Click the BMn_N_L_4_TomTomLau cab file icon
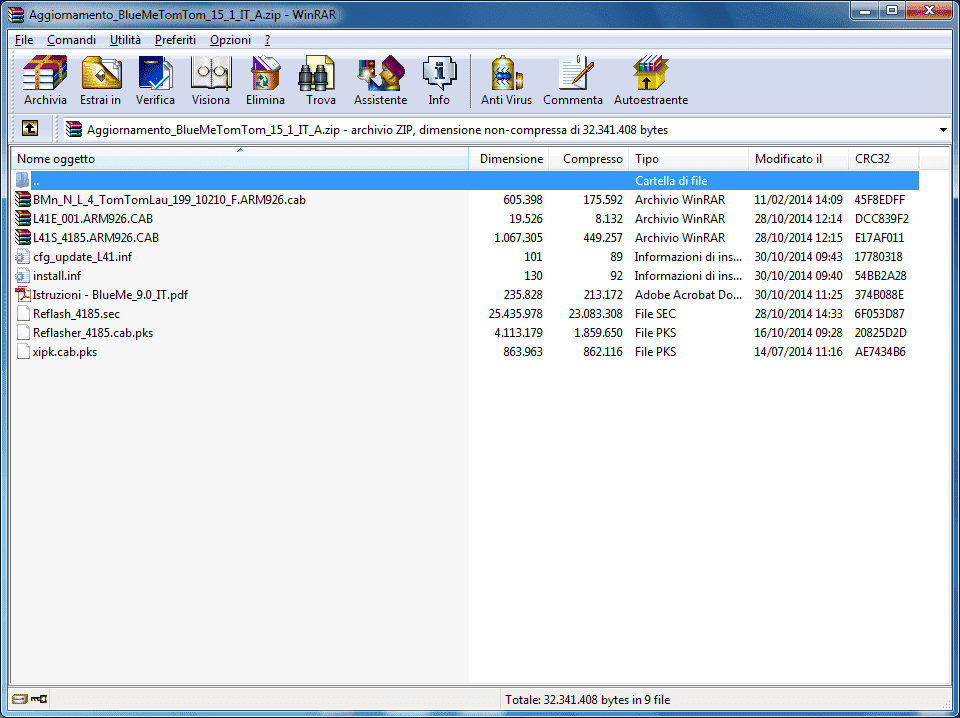960x718 pixels. pos(23,200)
